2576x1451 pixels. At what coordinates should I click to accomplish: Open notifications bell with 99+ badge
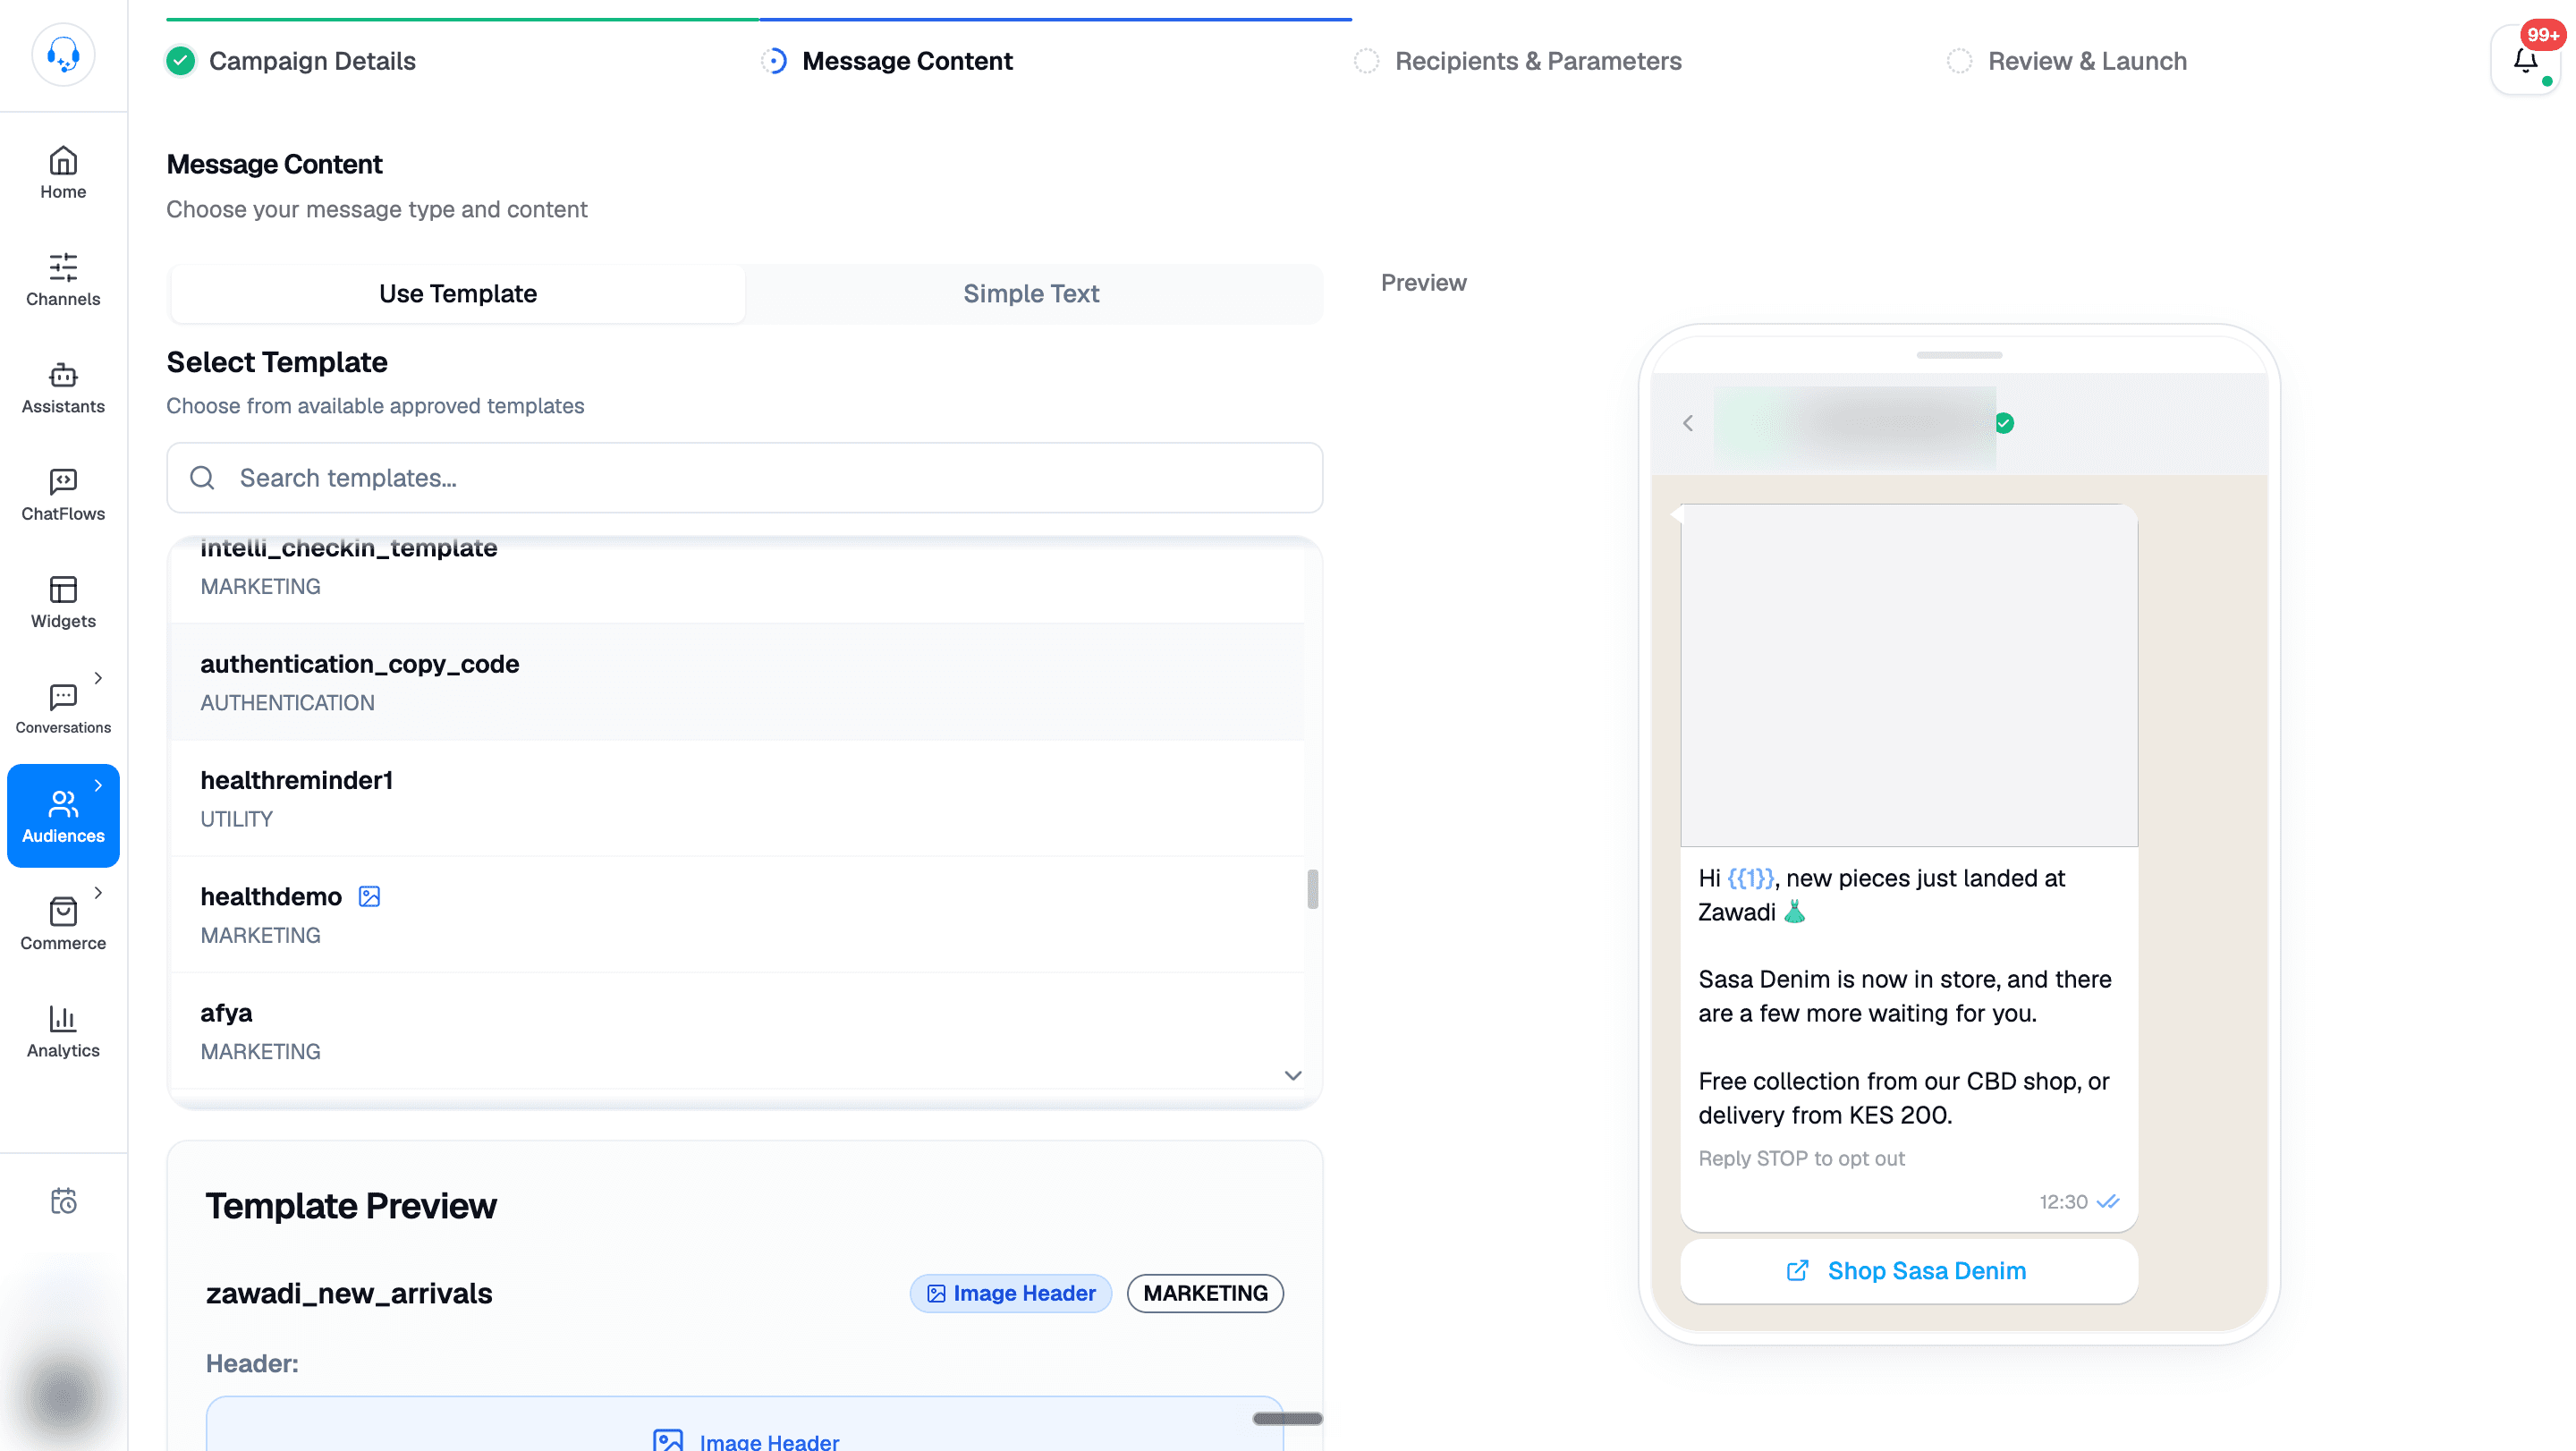coord(2526,60)
